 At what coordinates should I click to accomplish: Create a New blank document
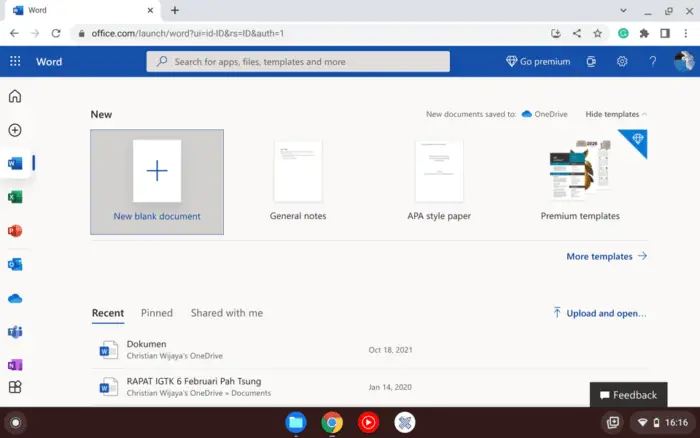tap(157, 182)
